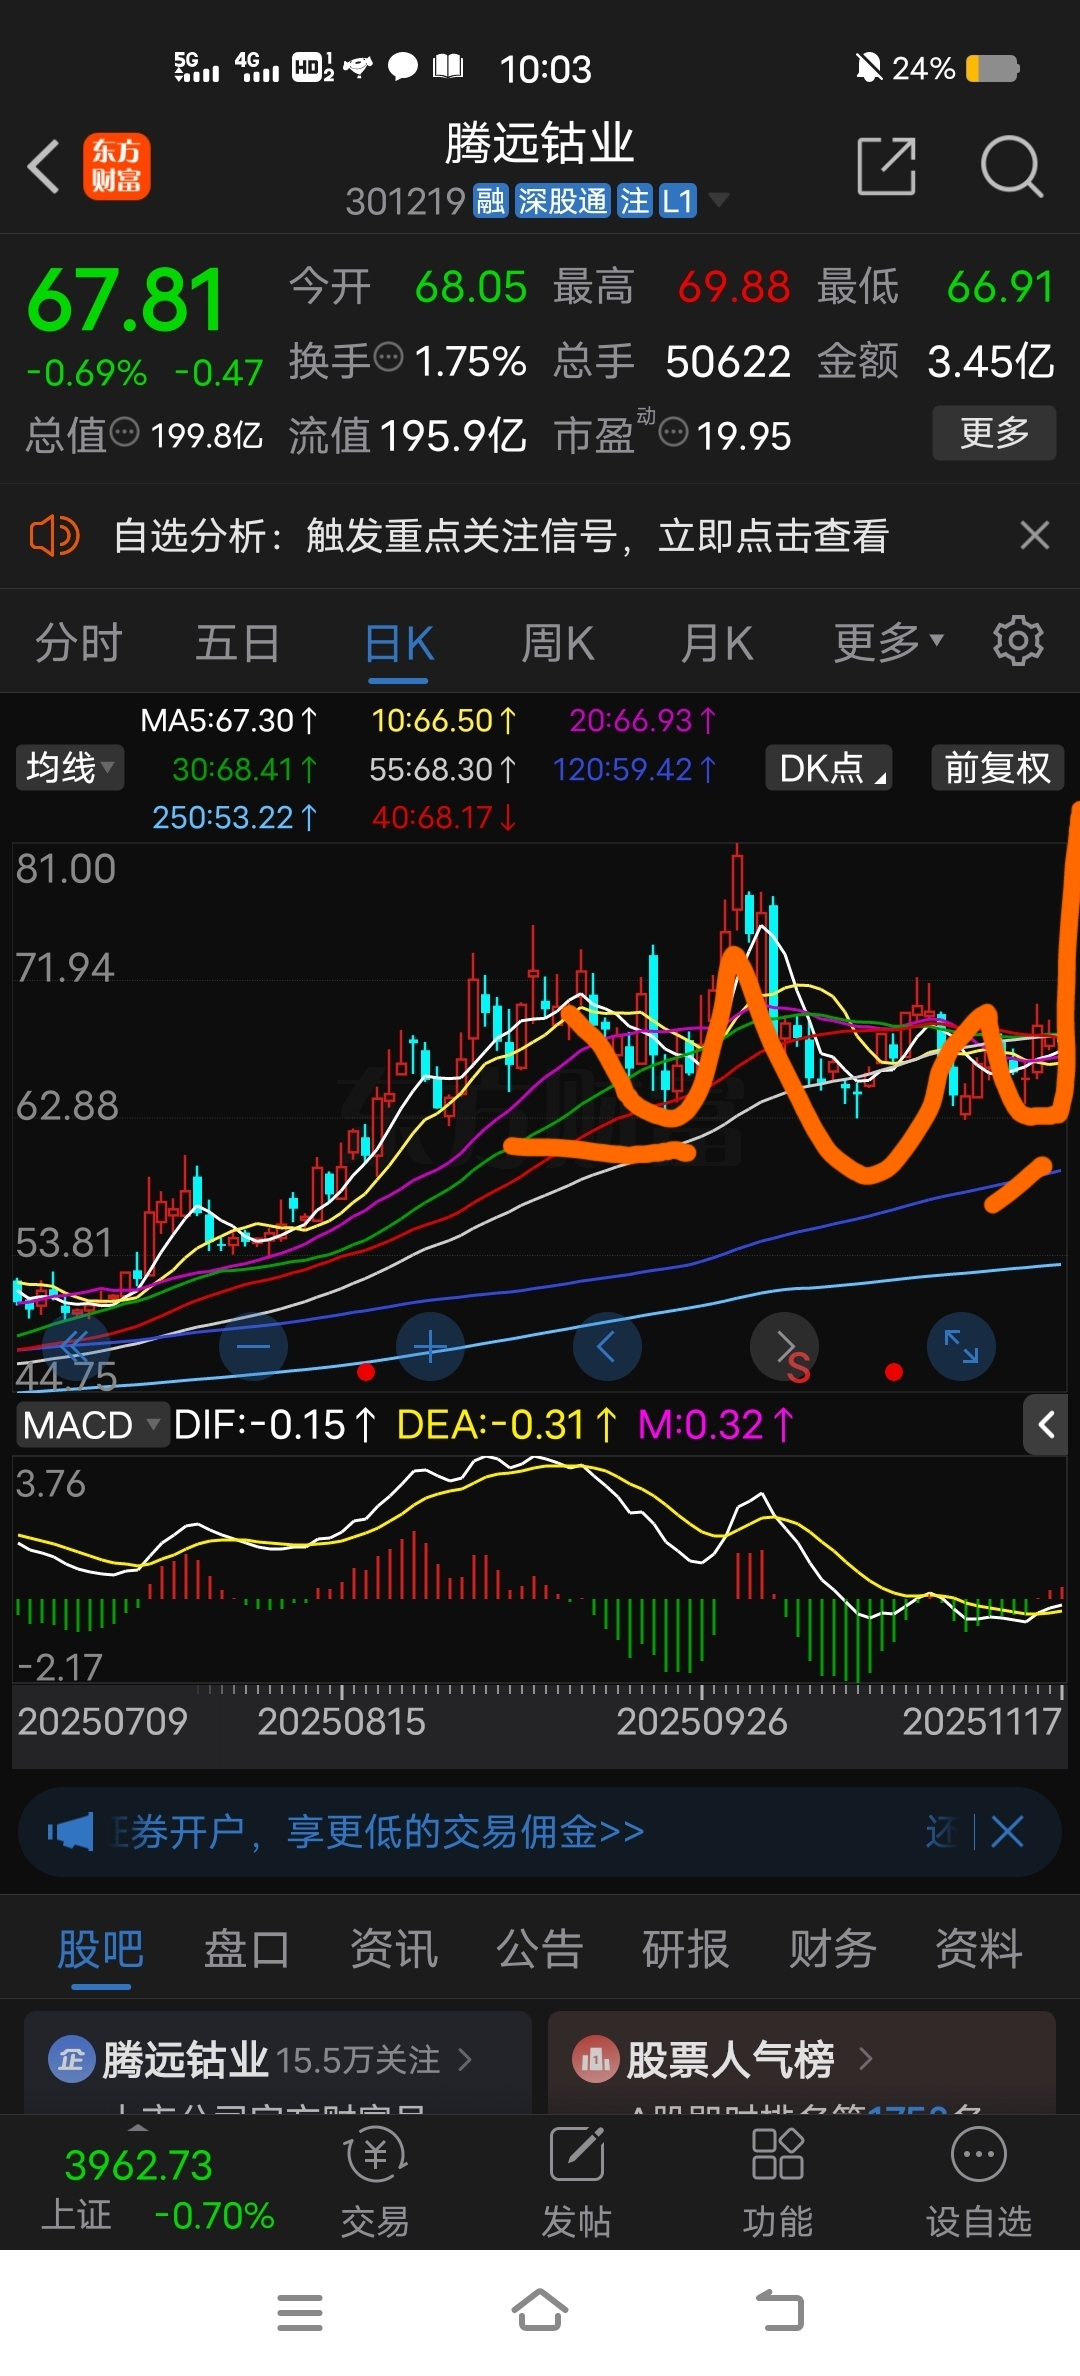Open the DK点 dropdown
1080x2376 pixels.
pyautogui.click(x=829, y=768)
